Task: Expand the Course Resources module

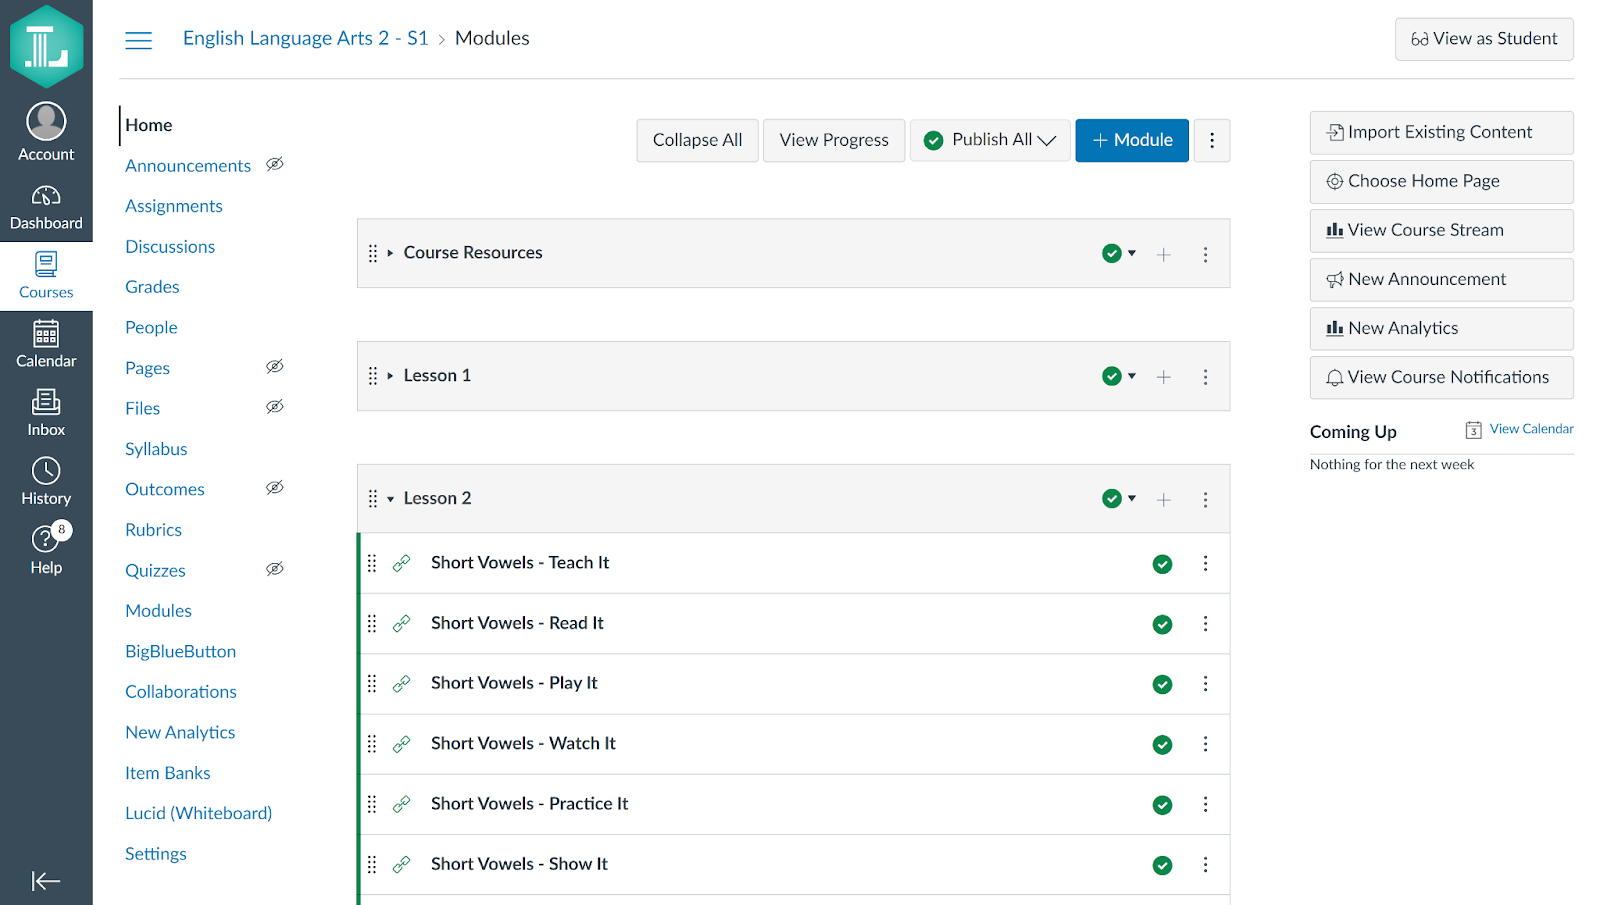Action: tap(390, 253)
